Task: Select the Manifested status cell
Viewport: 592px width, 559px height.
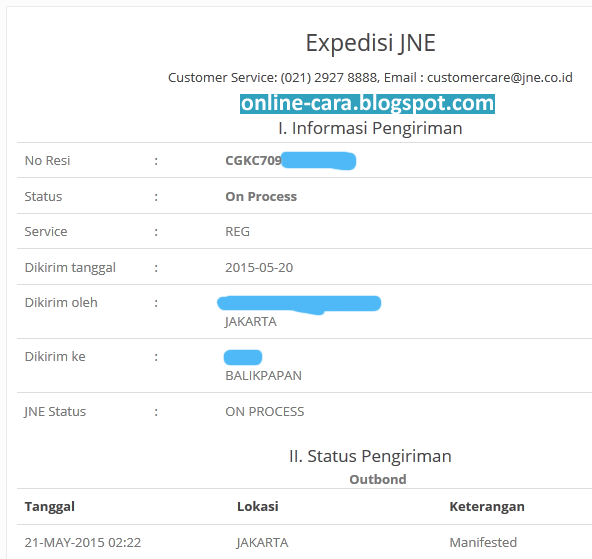Action: 483,542
